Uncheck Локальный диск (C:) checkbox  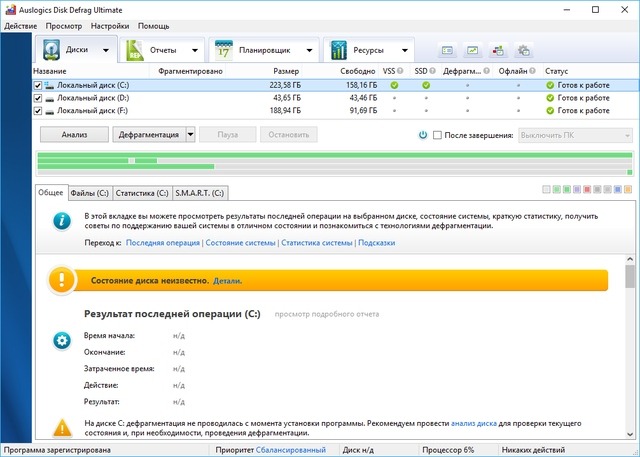(38, 86)
